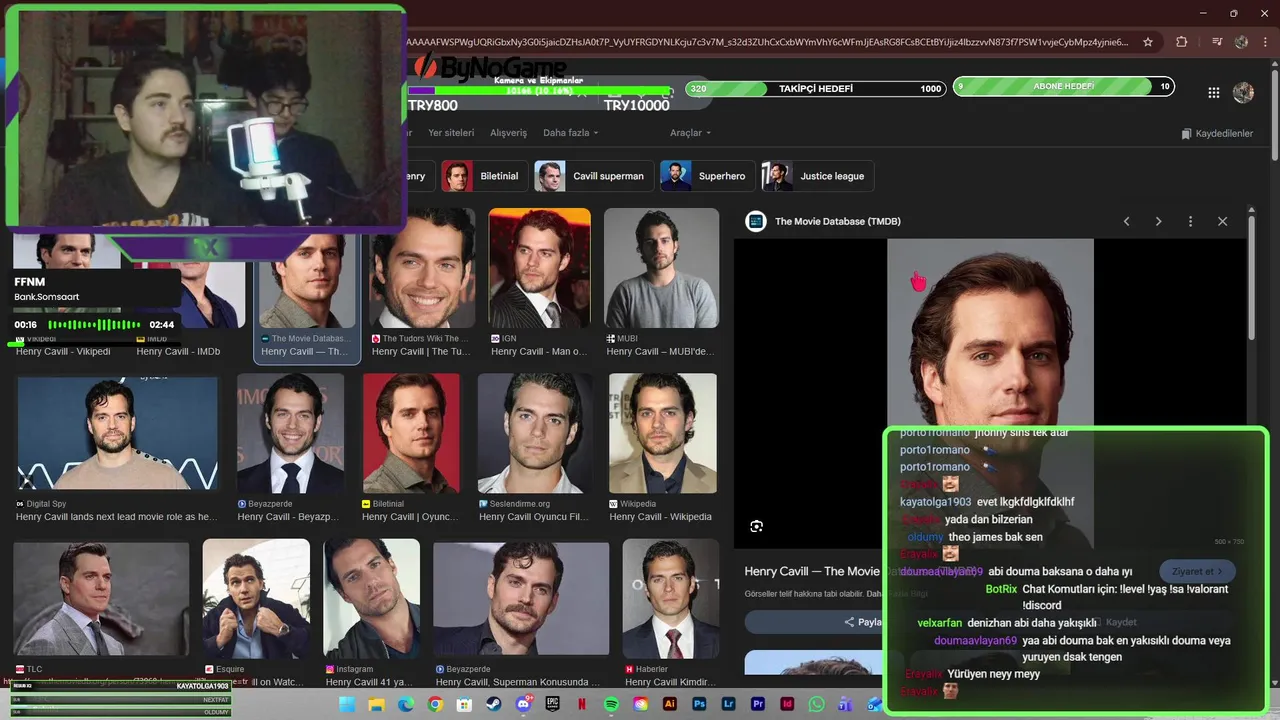
Task: Switch to Google Chrome taskbar icon
Action: (x=435, y=705)
